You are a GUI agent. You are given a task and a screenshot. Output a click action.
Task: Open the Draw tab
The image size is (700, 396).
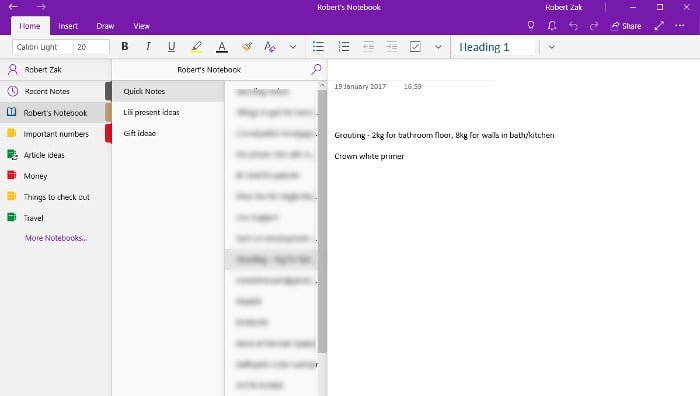[105, 26]
